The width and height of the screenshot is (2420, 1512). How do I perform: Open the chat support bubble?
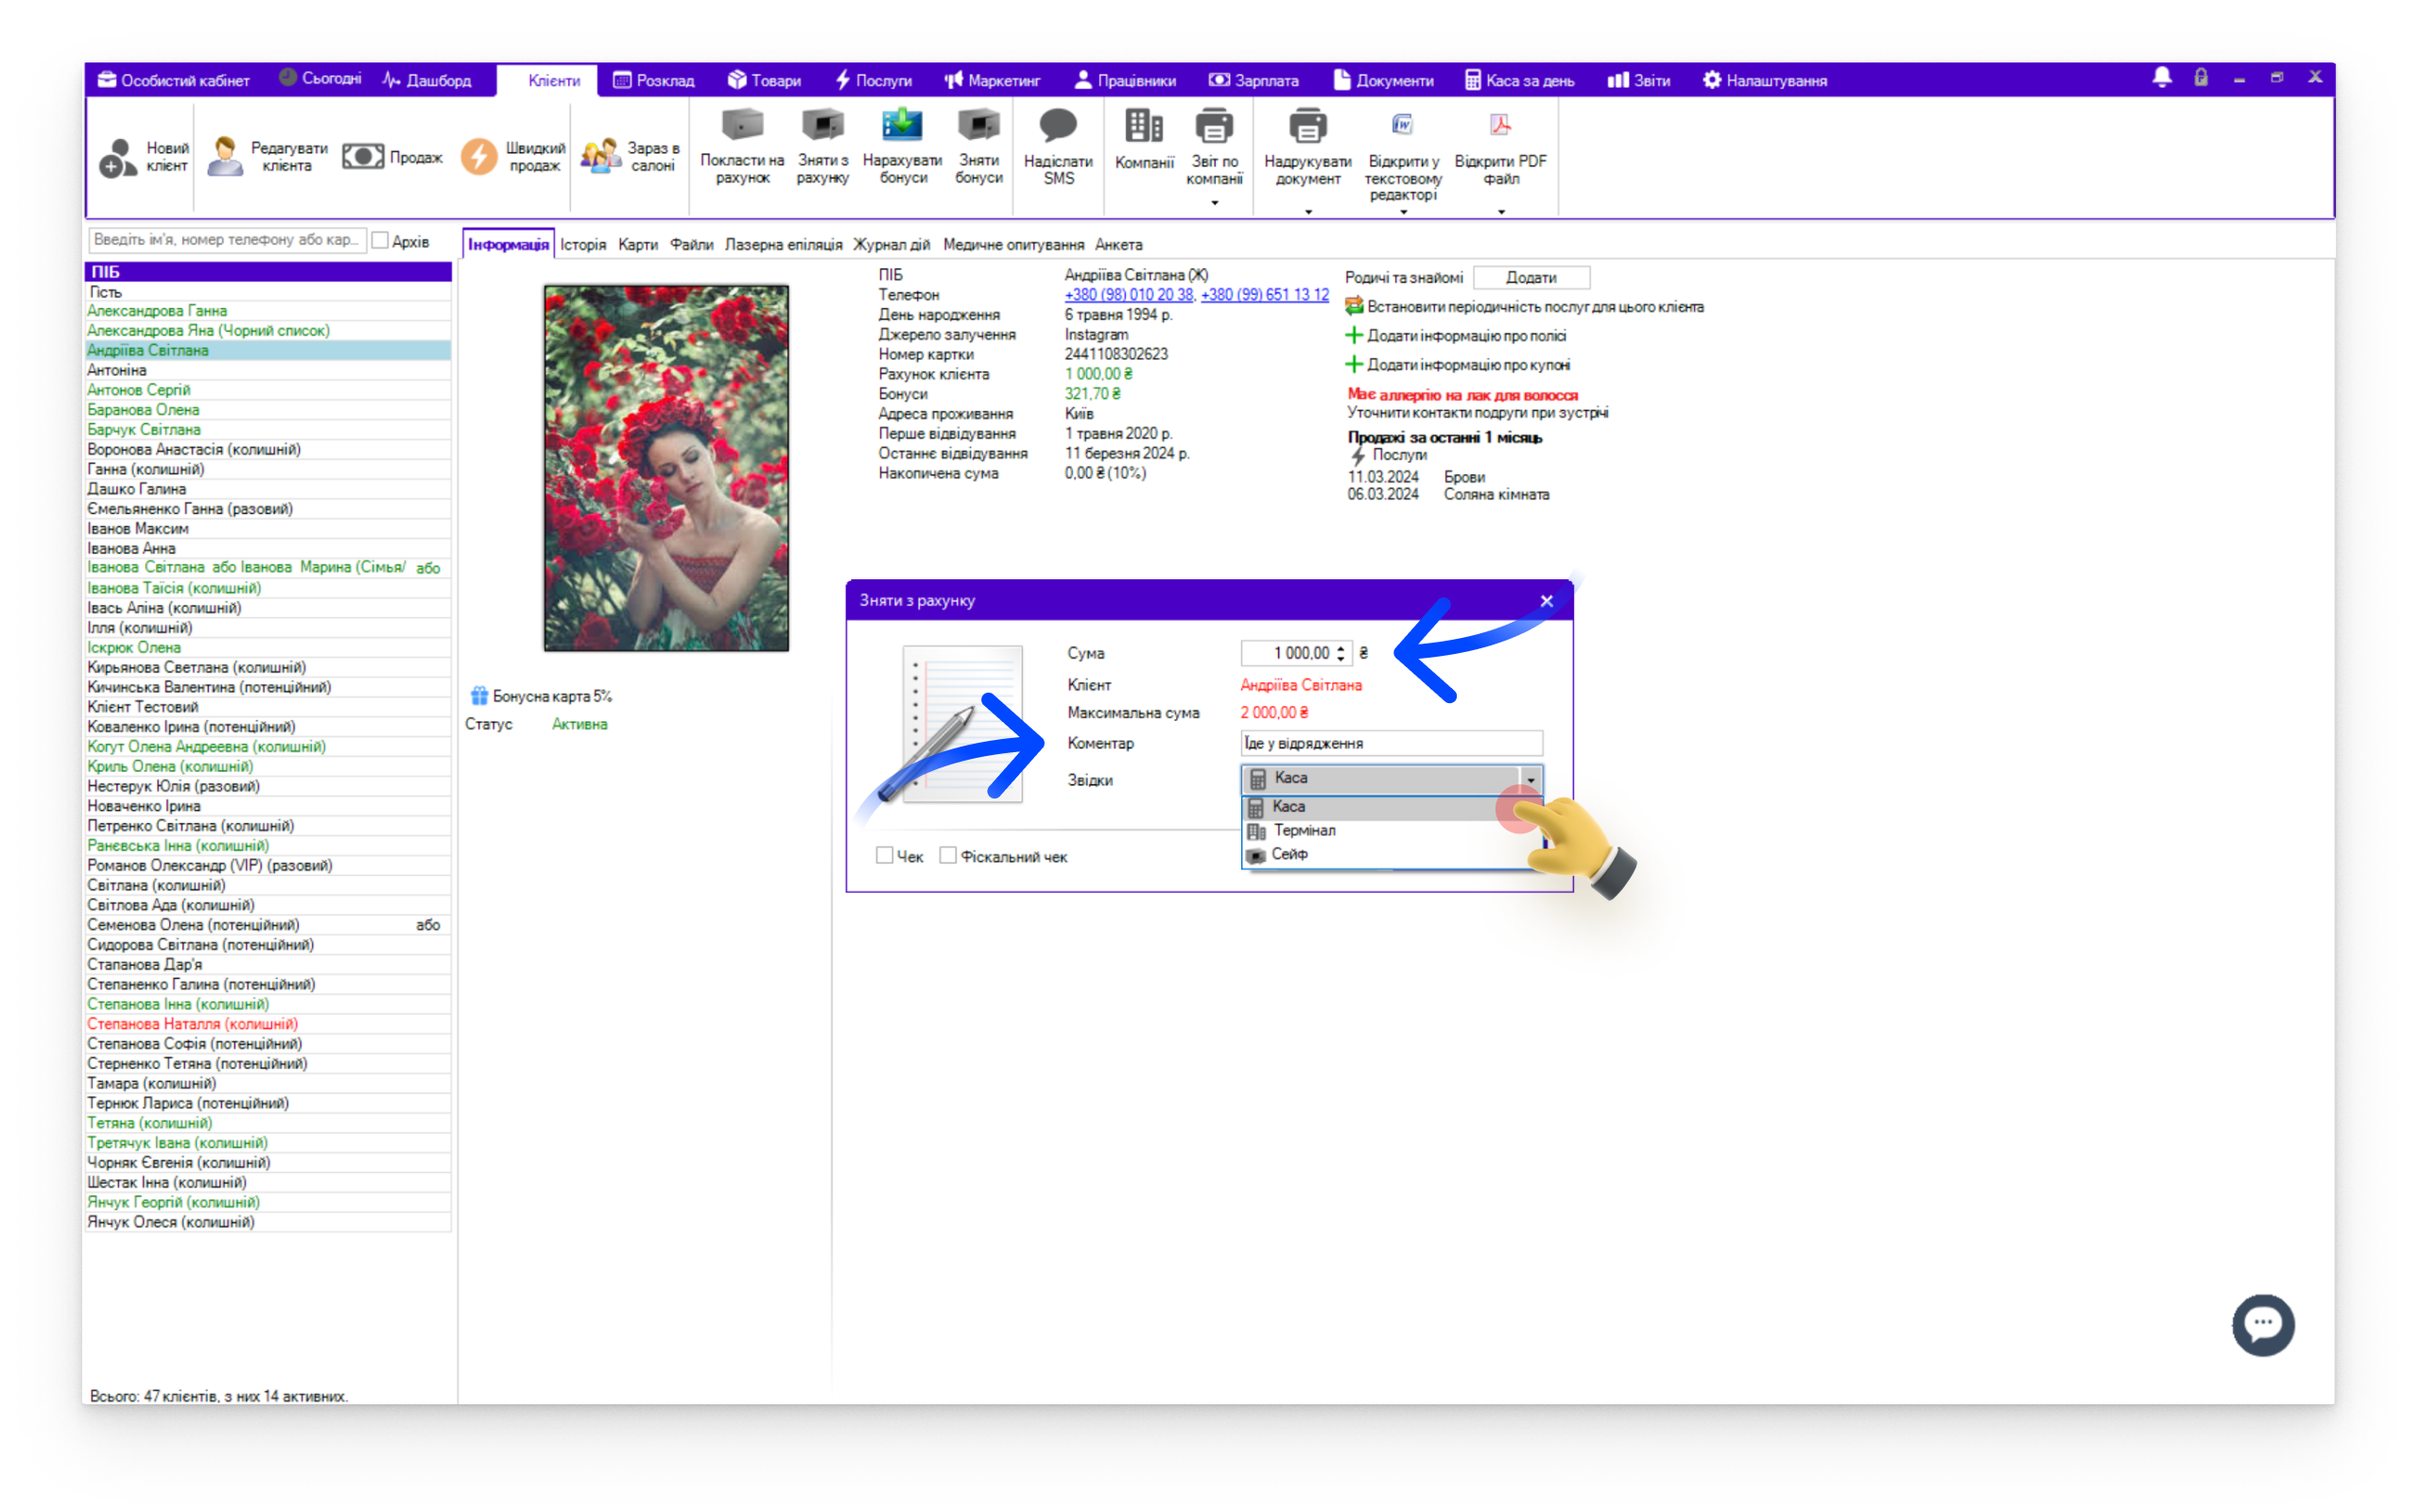pyautogui.click(x=2263, y=1325)
